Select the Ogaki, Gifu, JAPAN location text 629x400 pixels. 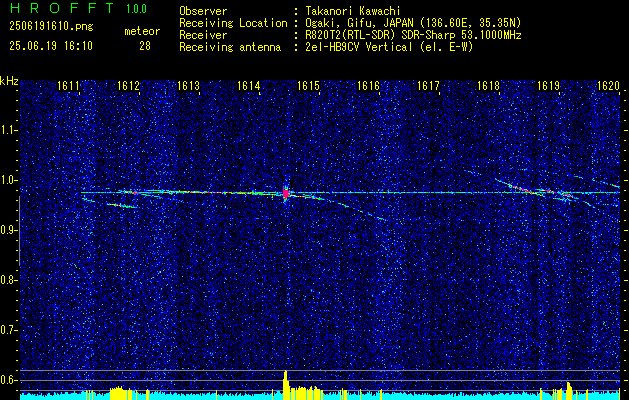pyautogui.click(x=413, y=23)
